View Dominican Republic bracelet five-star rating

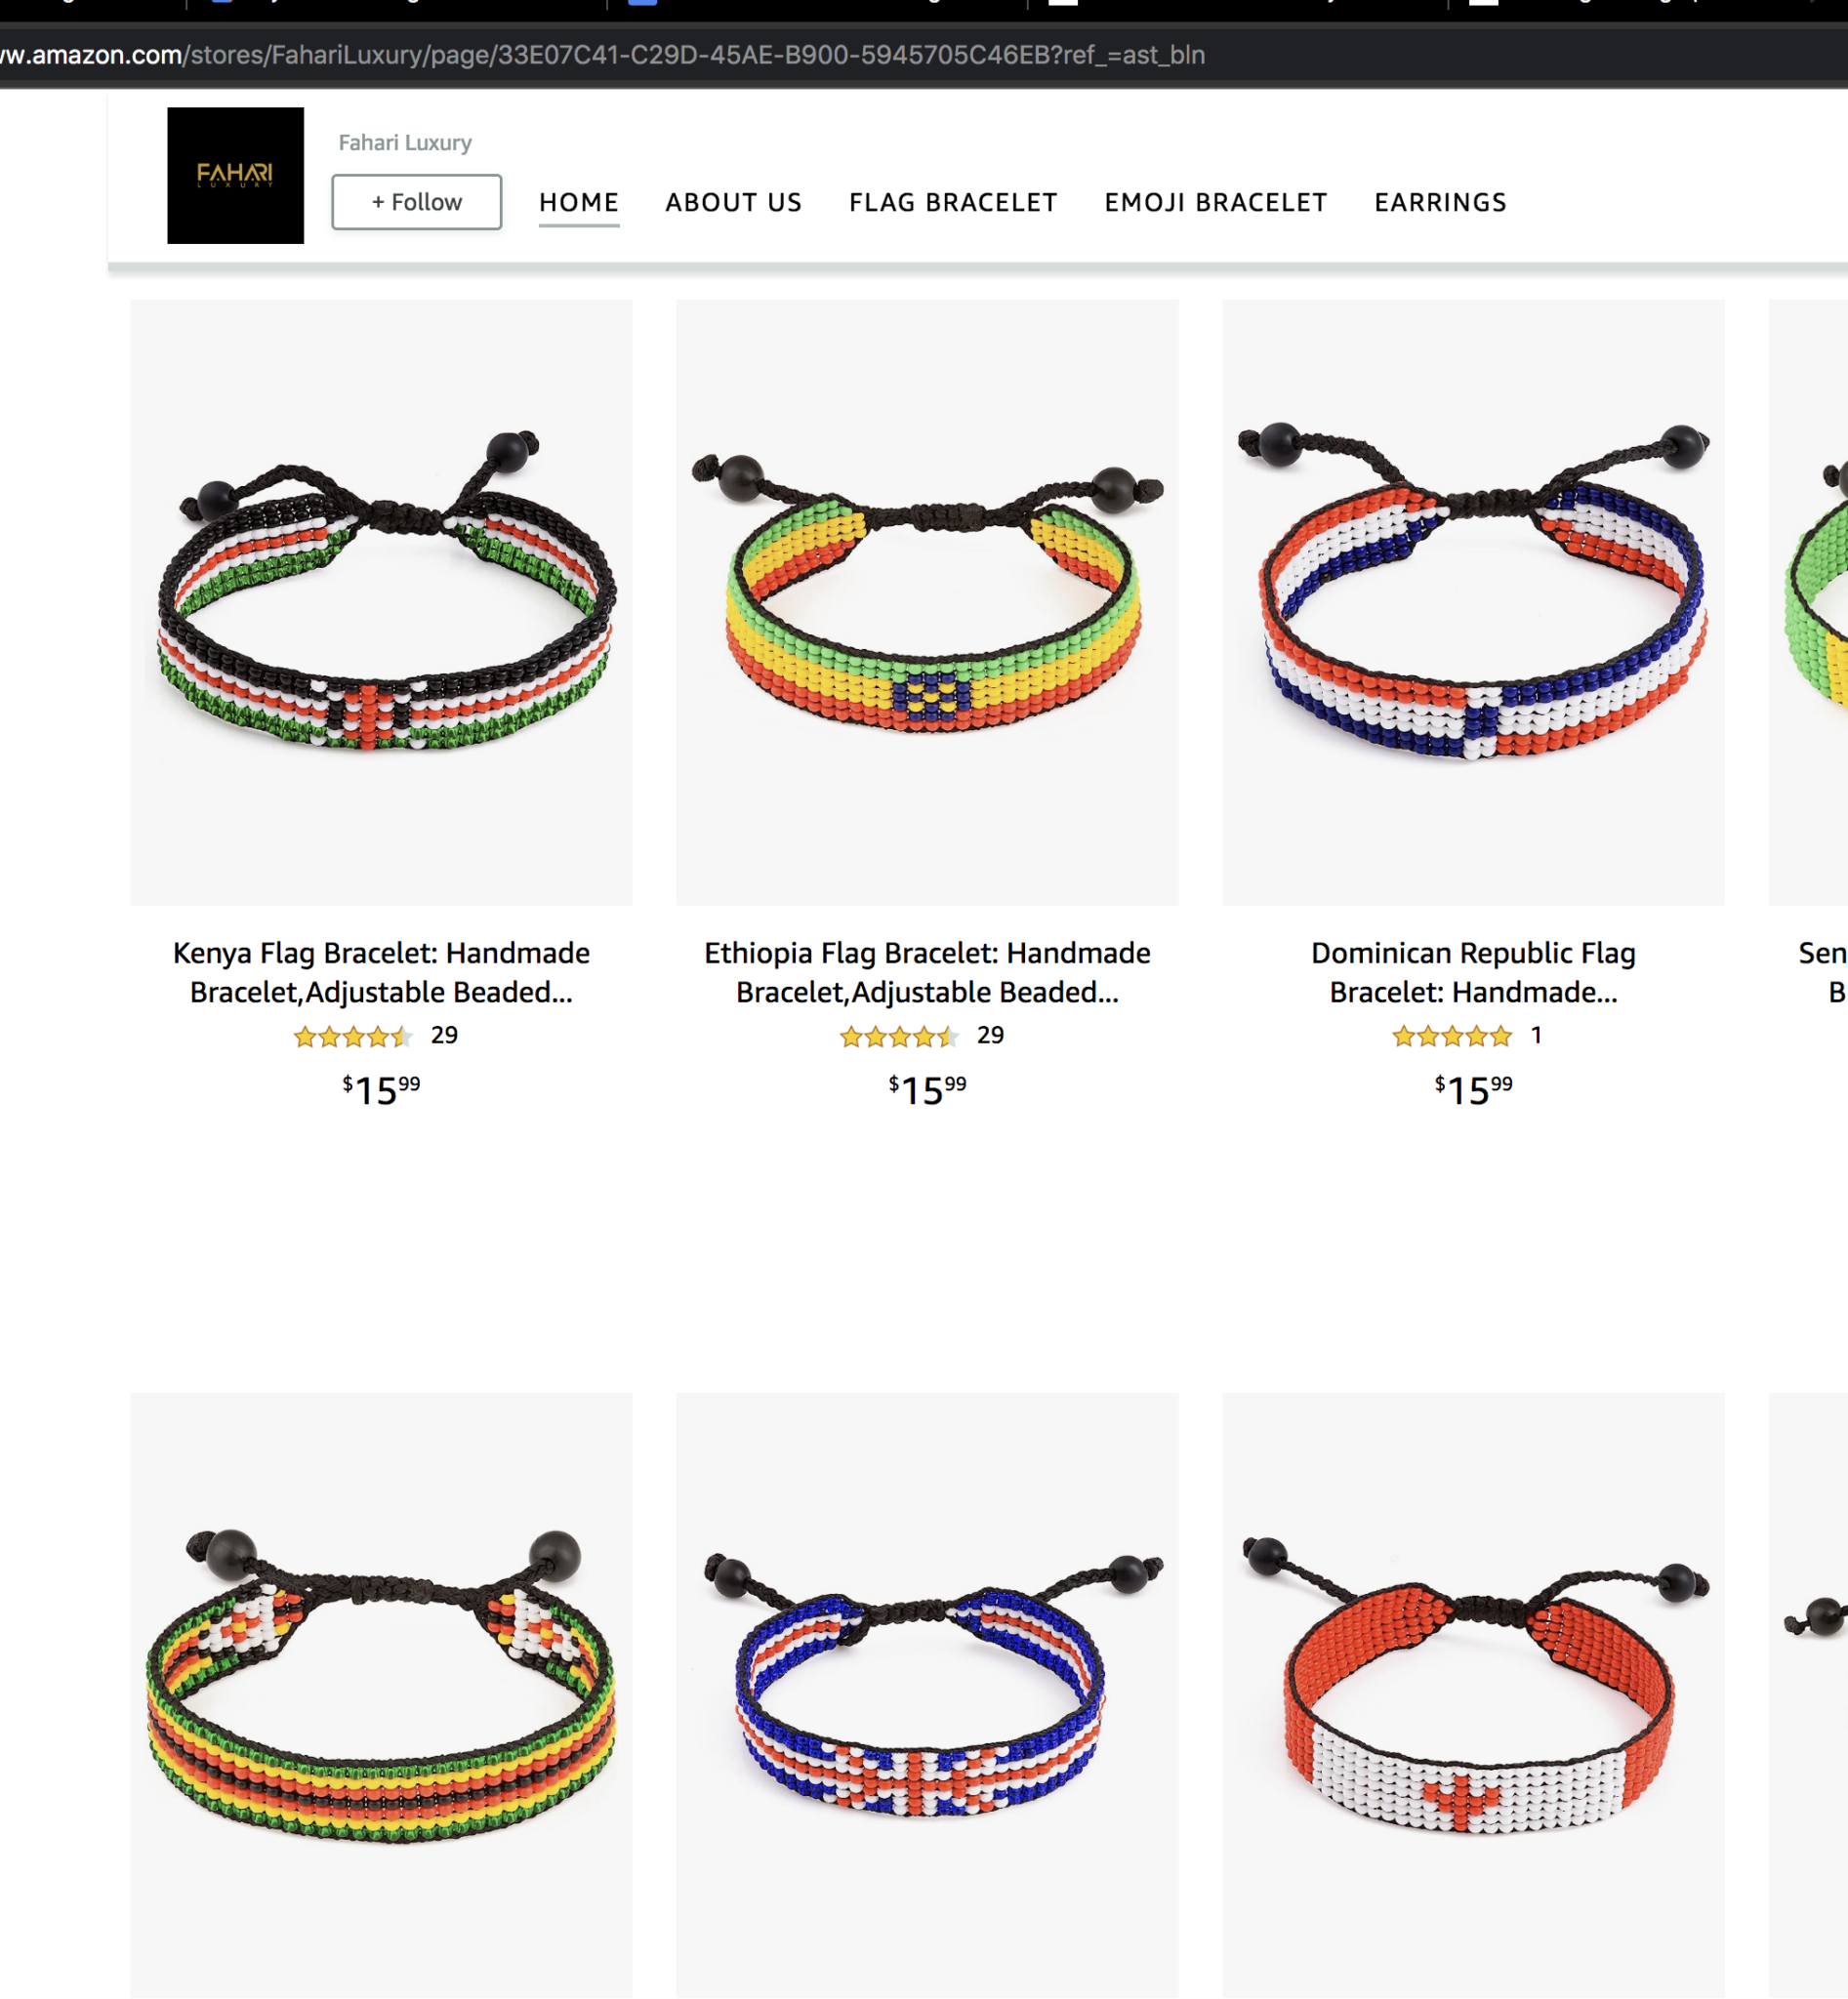pos(1452,1036)
